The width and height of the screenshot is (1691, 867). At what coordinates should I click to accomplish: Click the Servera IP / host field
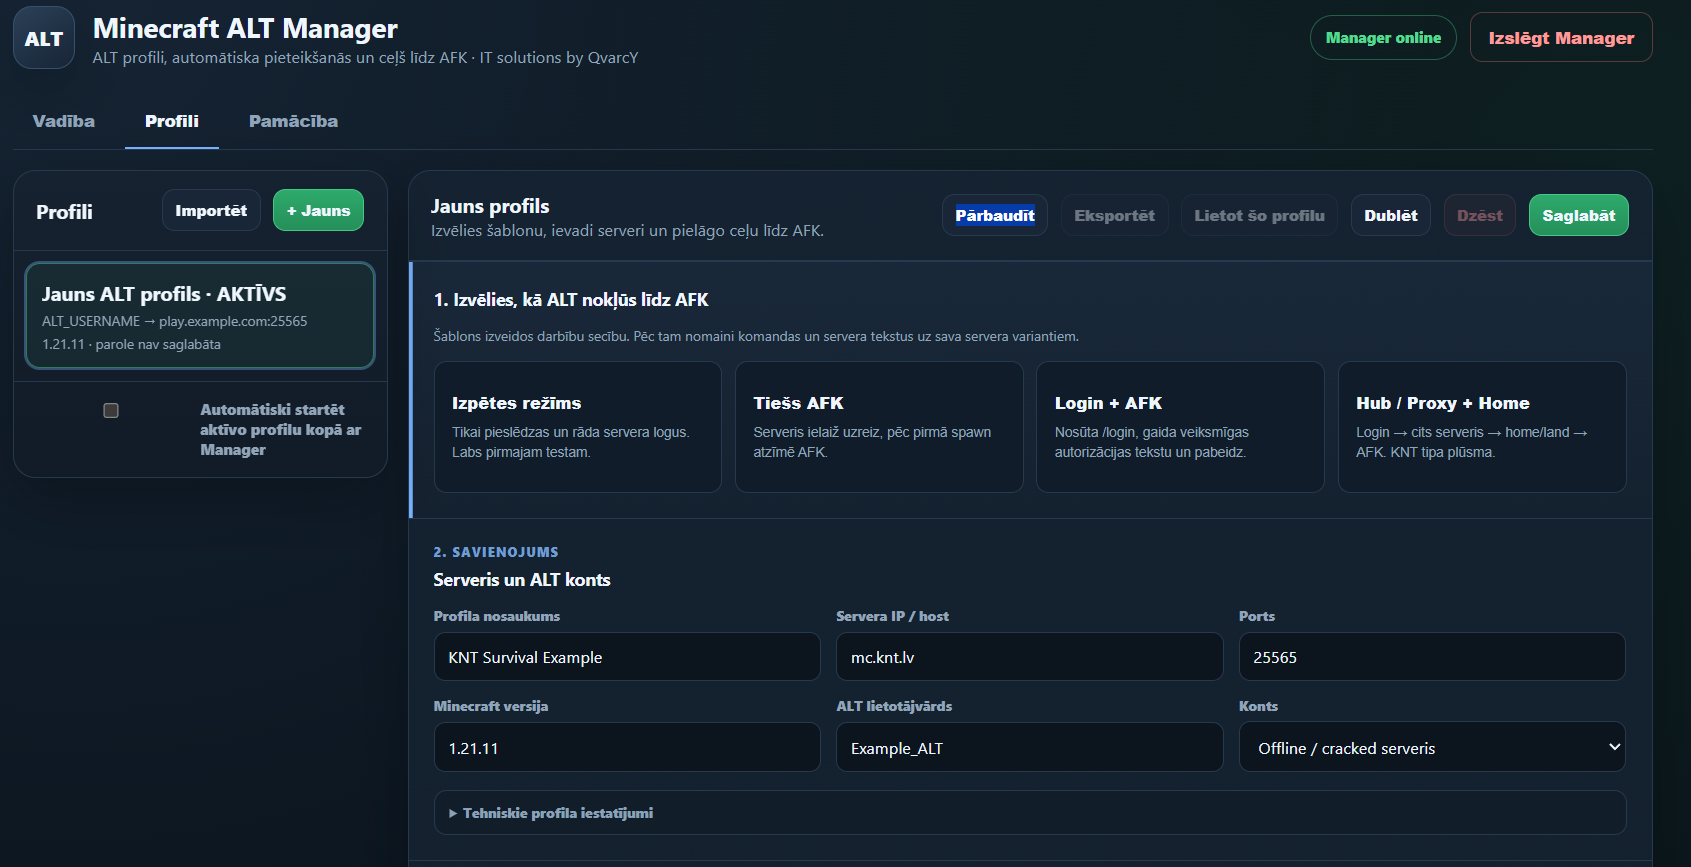[1030, 657]
